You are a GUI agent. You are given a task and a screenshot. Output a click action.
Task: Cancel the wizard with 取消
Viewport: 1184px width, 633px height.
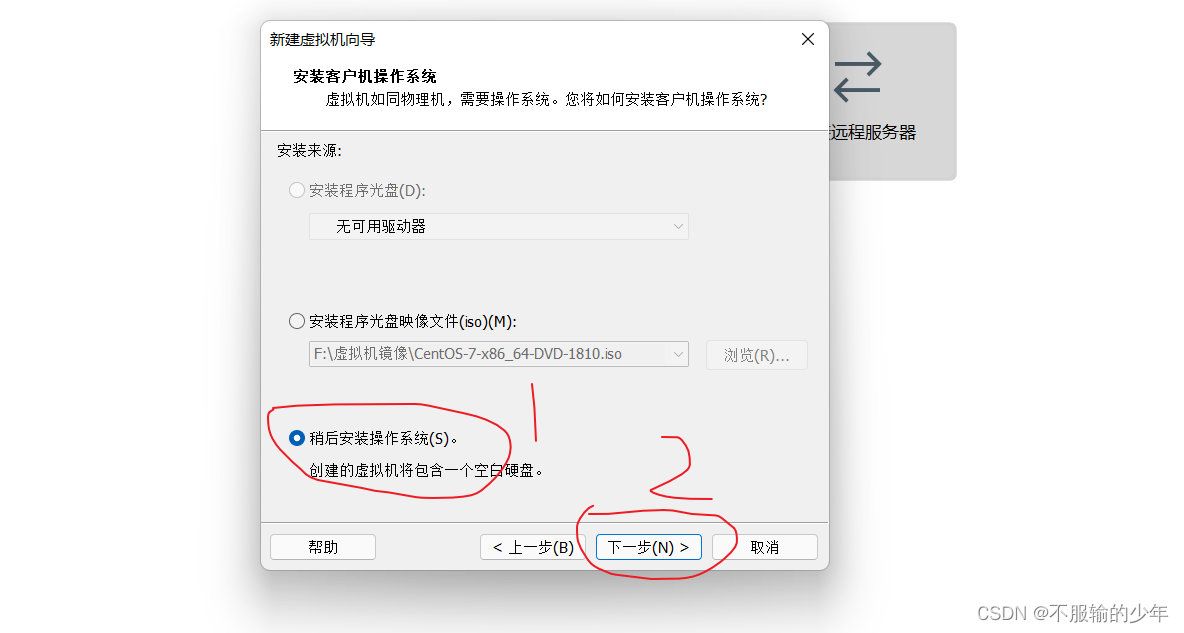(x=764, y=547)
